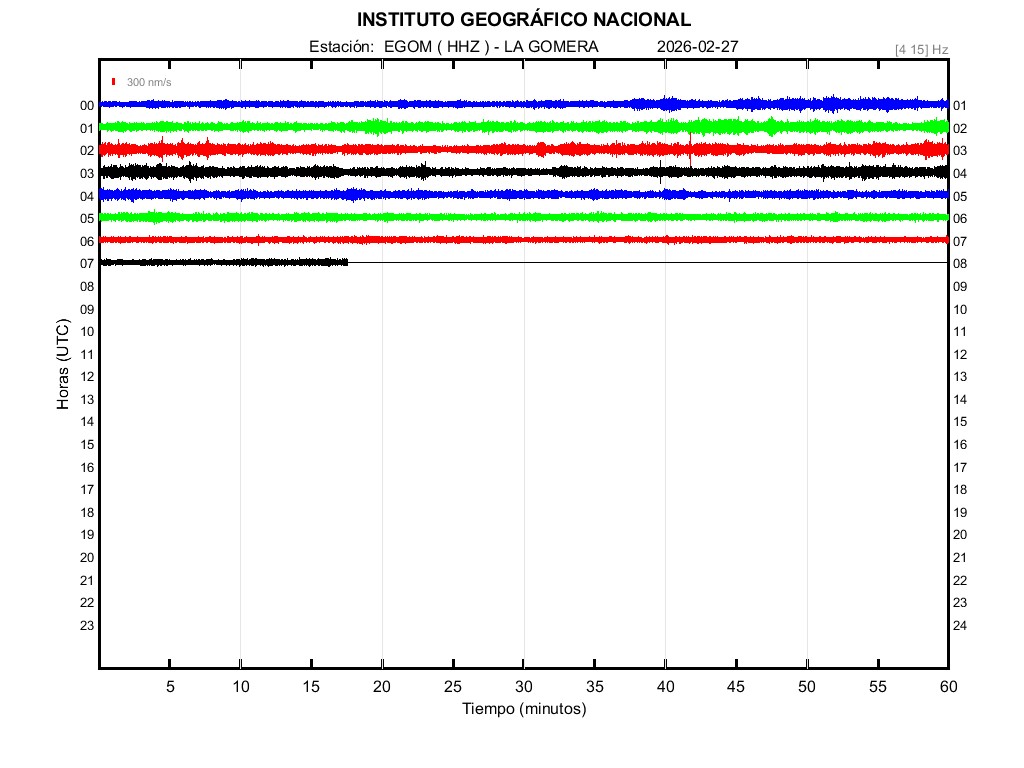The height and width of the screenshot is (768, 1024).
Task: Click the 'INSTITUTO GEOGRÁFICO NACIONAL' title
Action: click(523, 20)
